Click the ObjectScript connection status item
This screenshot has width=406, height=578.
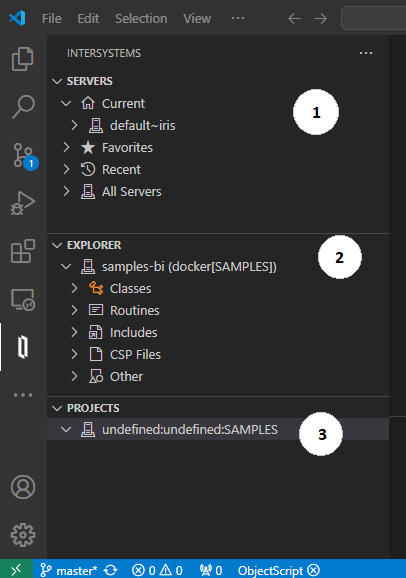279,570
